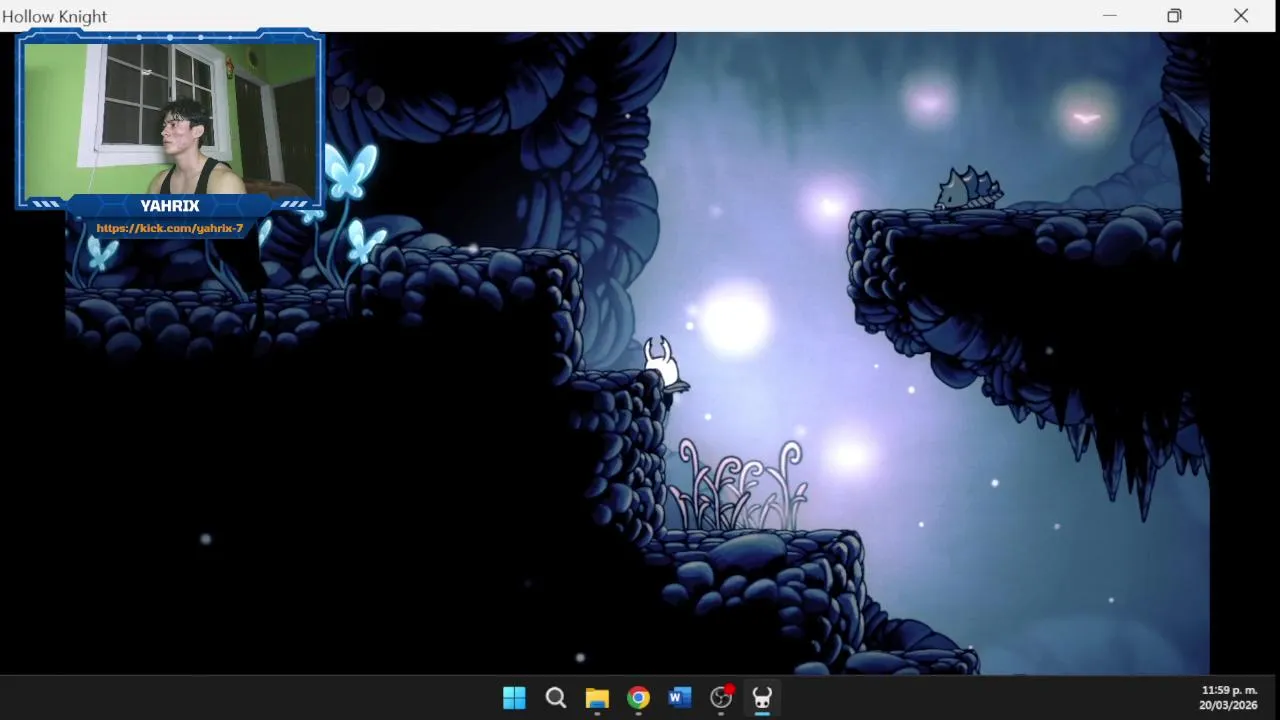Click the date 20/03/2026 in tray

click(1229, 705)
